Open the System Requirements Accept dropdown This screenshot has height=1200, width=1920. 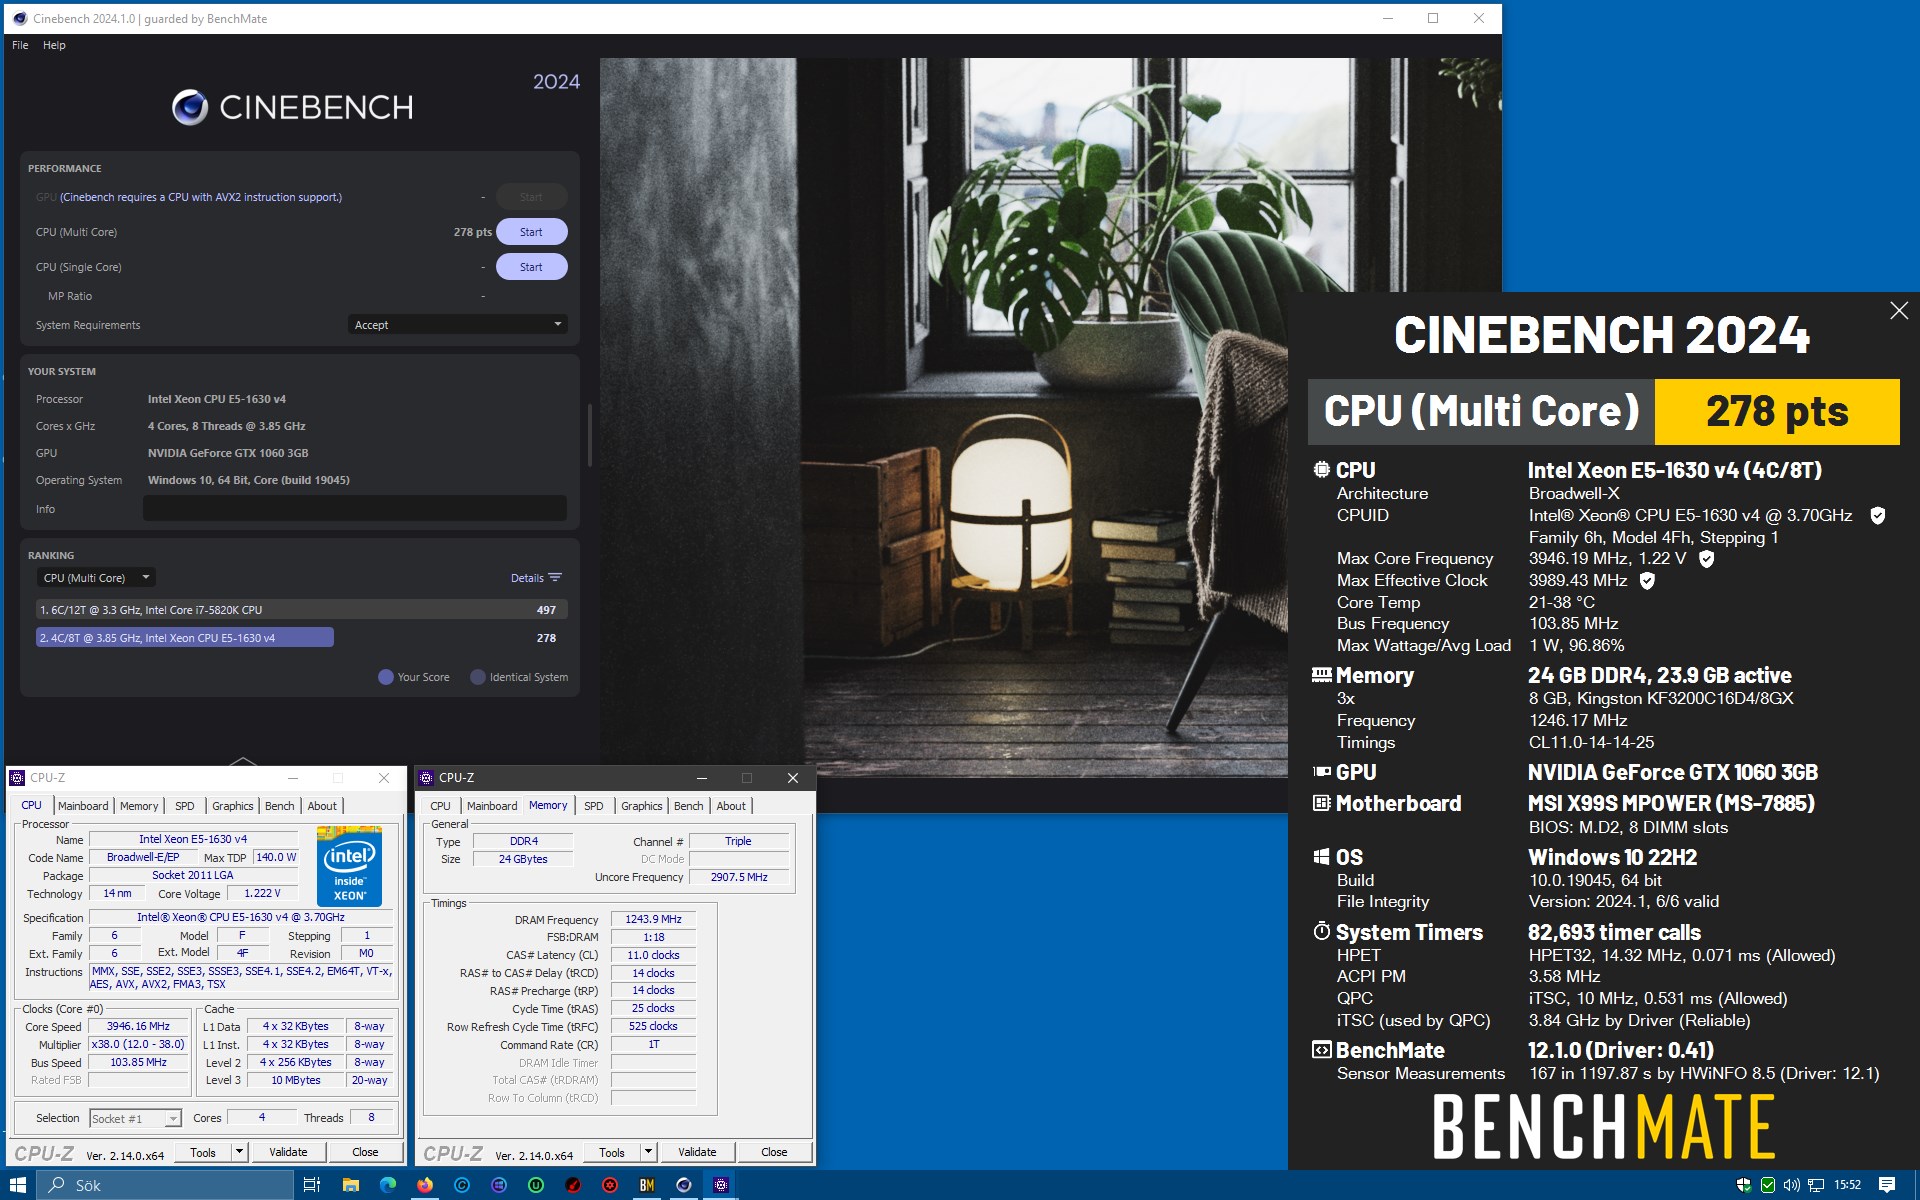click(x=458, y=325)
